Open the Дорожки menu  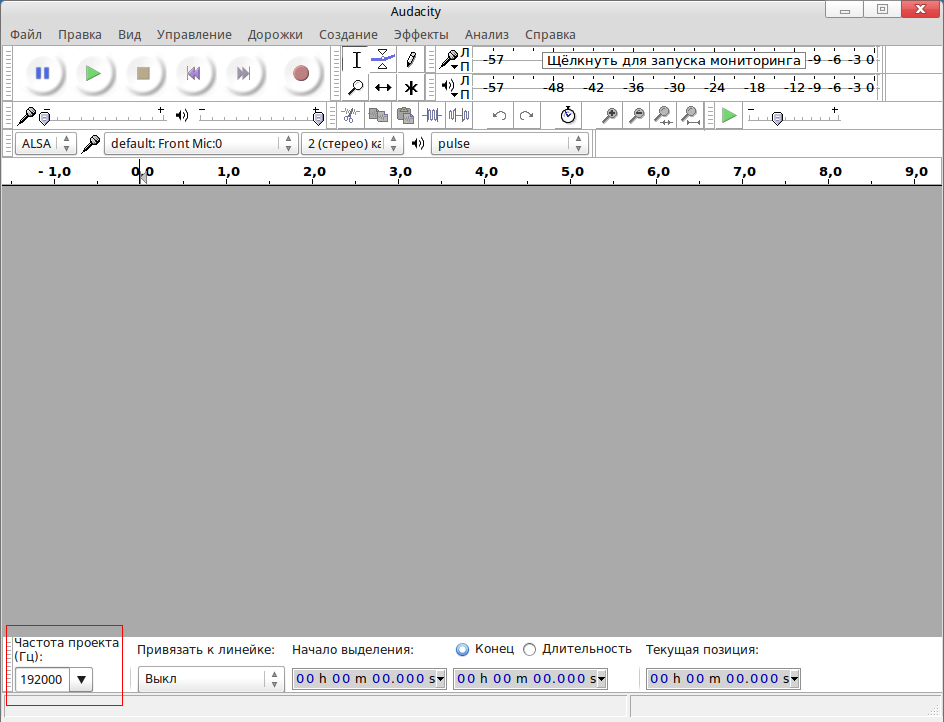[275, 34]
